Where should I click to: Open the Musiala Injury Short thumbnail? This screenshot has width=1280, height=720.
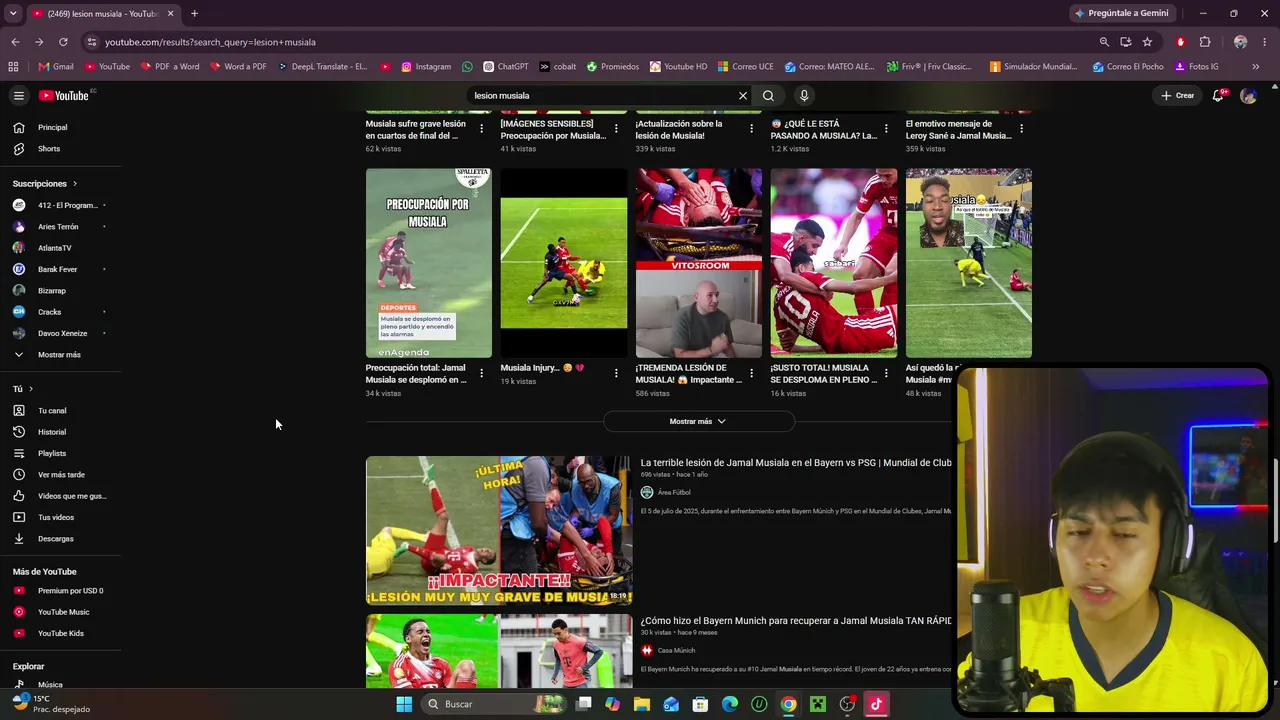click(564, 263)
